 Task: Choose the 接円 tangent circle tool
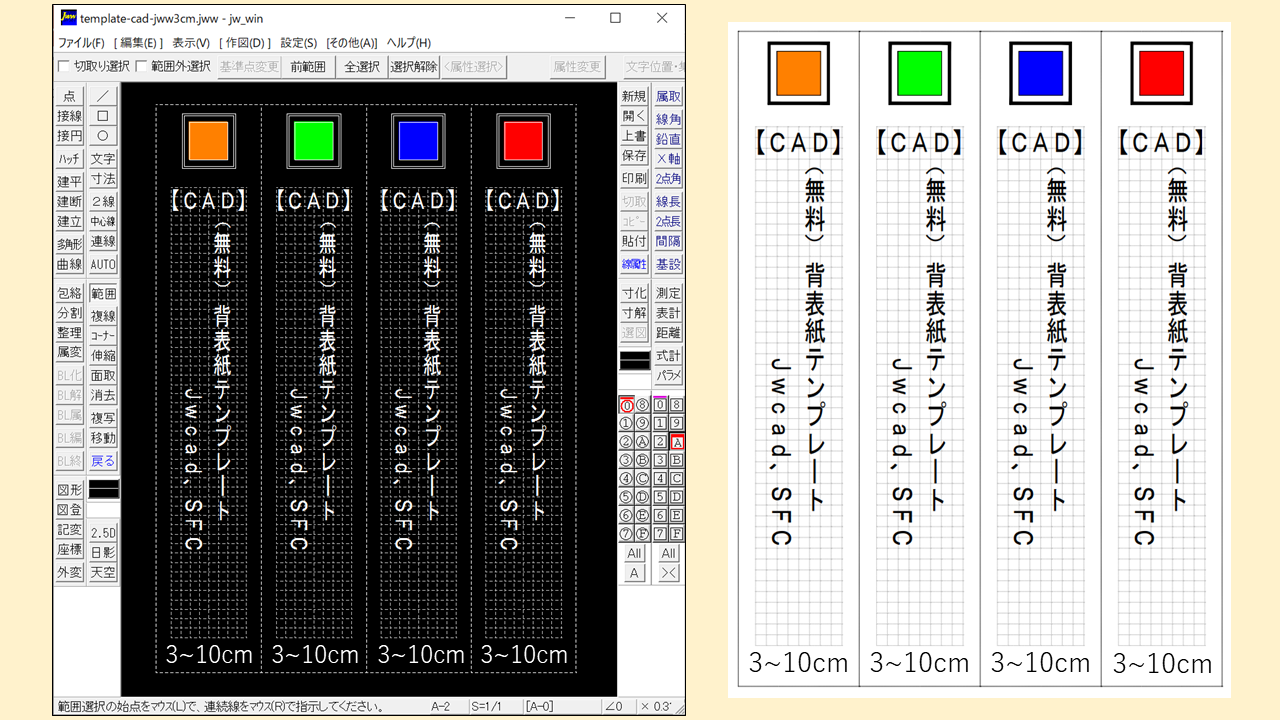[x=69, y=136]
